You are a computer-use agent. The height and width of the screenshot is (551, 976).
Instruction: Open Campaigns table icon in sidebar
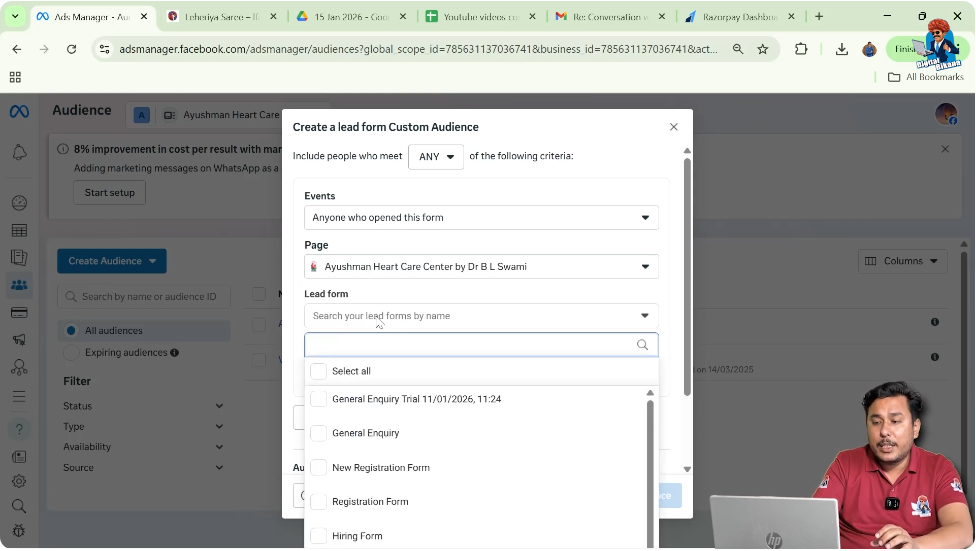tap(19, 230)
